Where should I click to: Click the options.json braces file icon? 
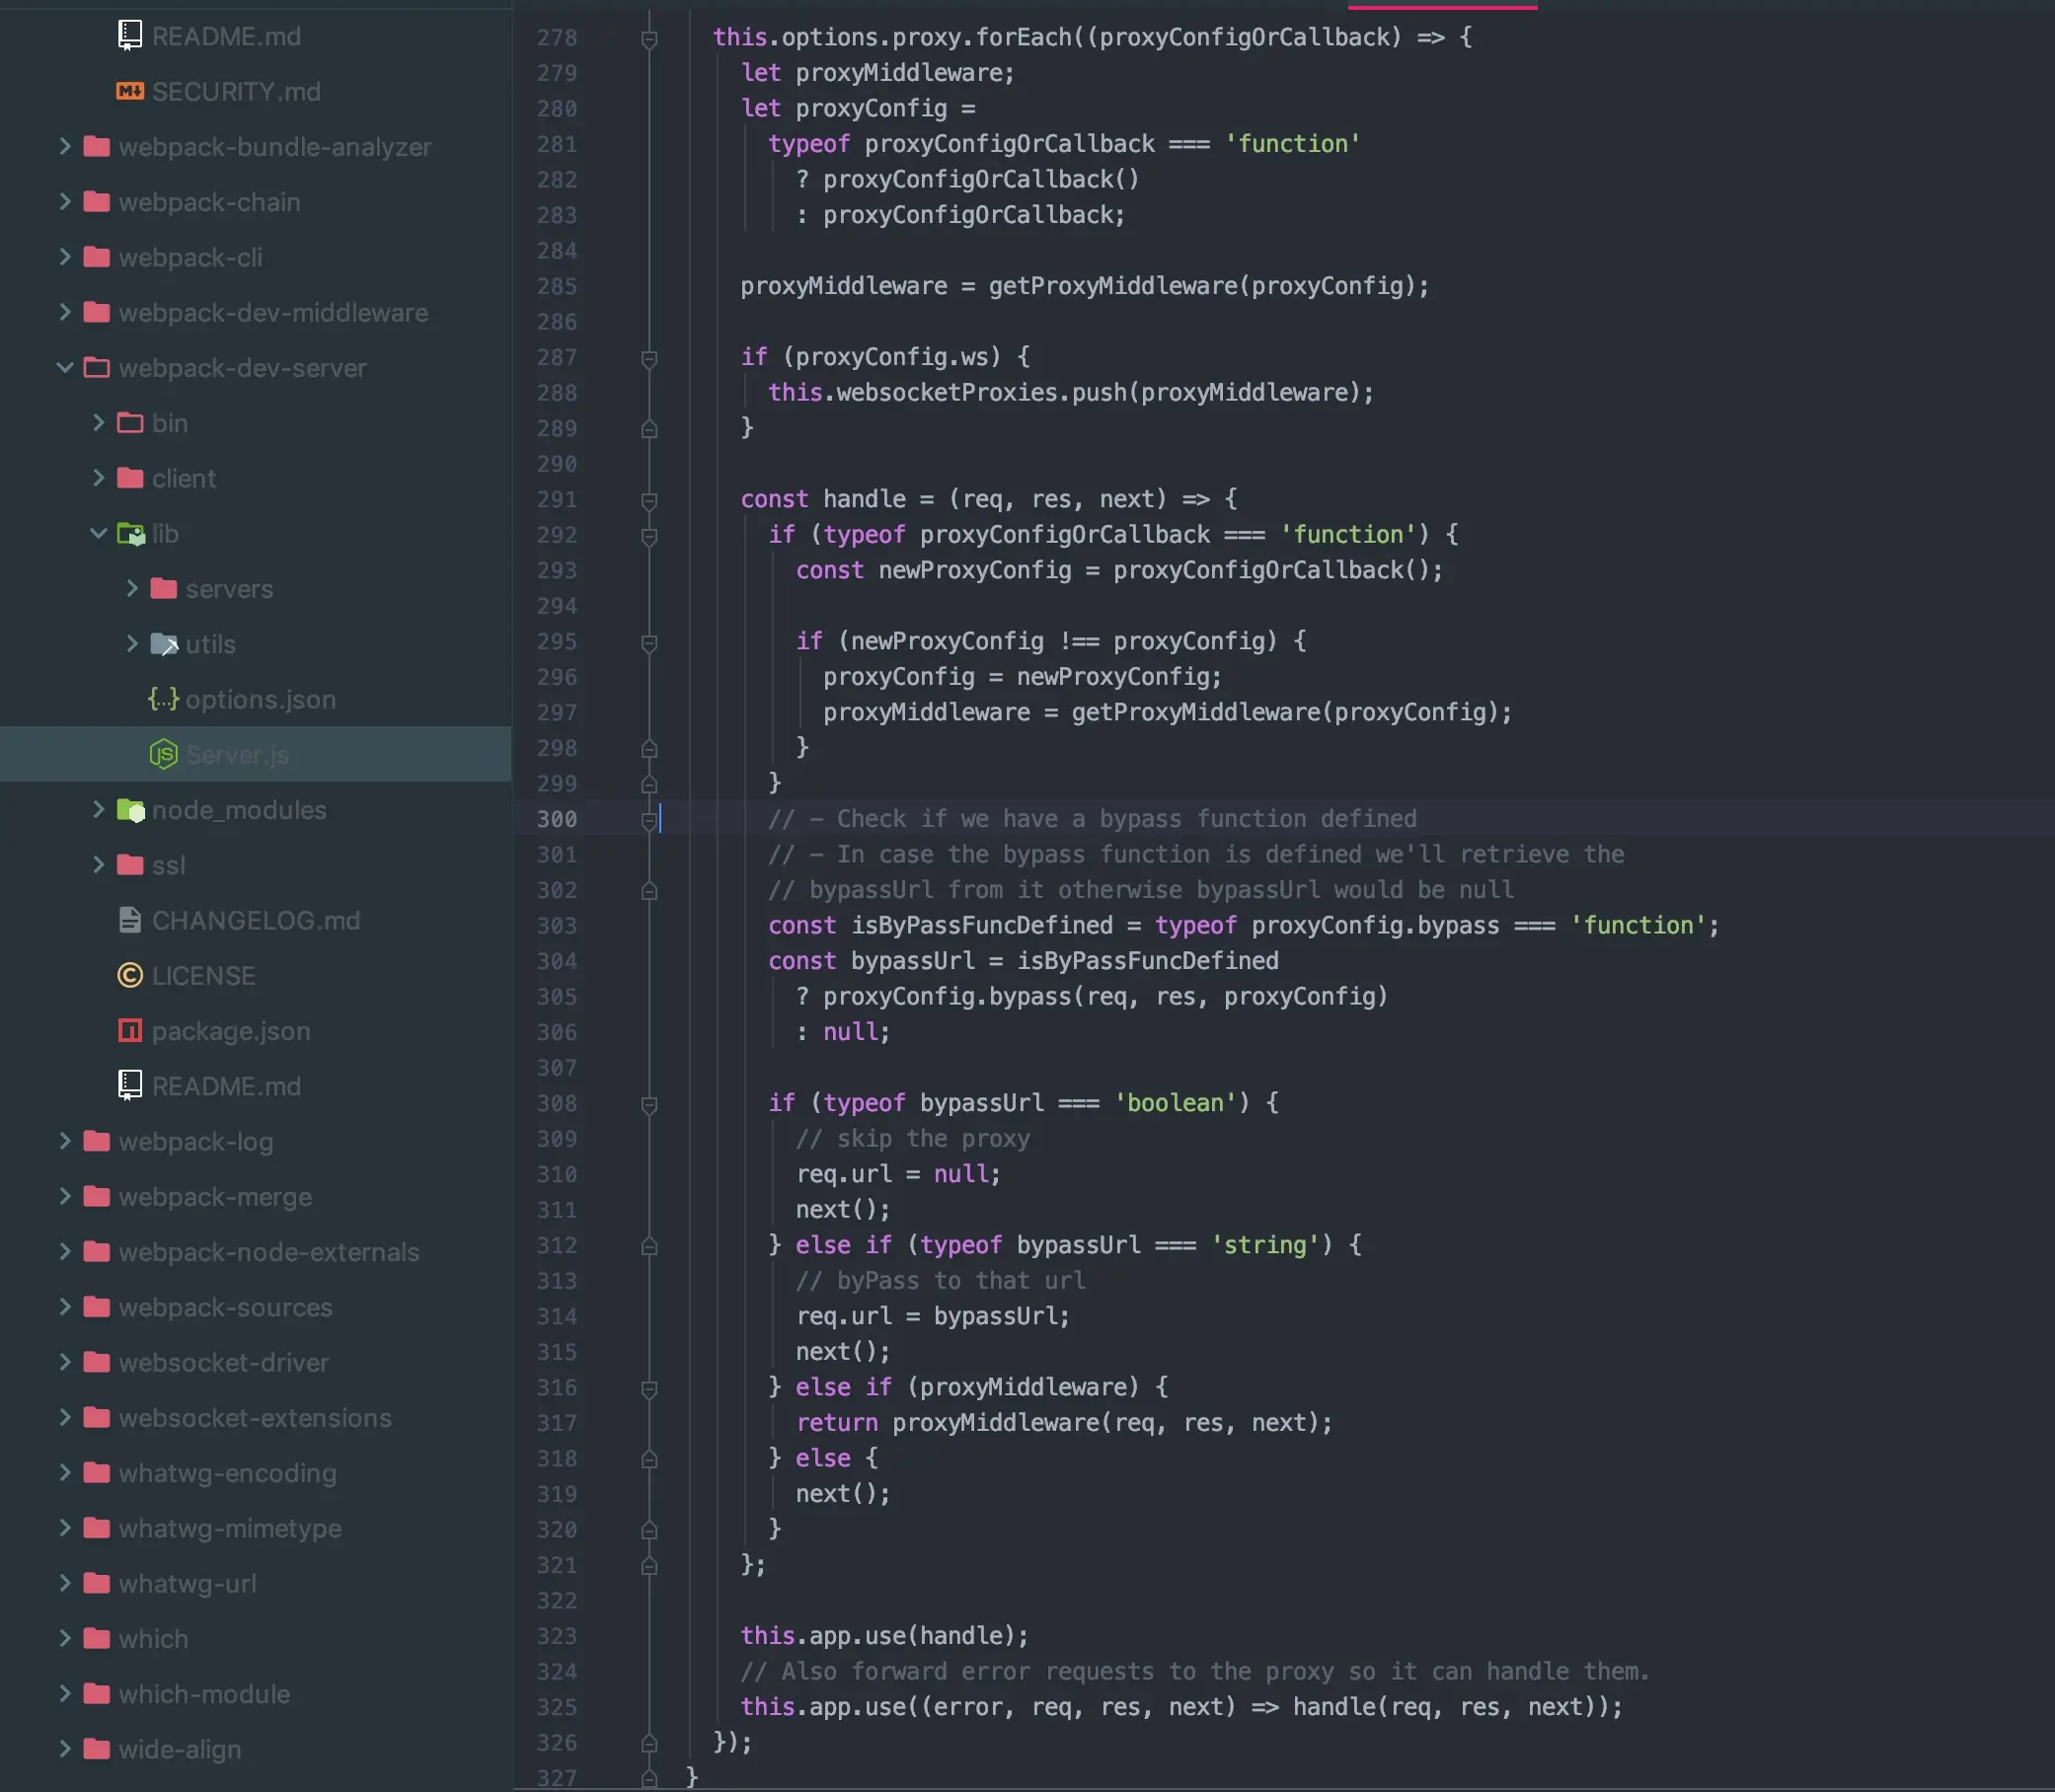[163, 699]
